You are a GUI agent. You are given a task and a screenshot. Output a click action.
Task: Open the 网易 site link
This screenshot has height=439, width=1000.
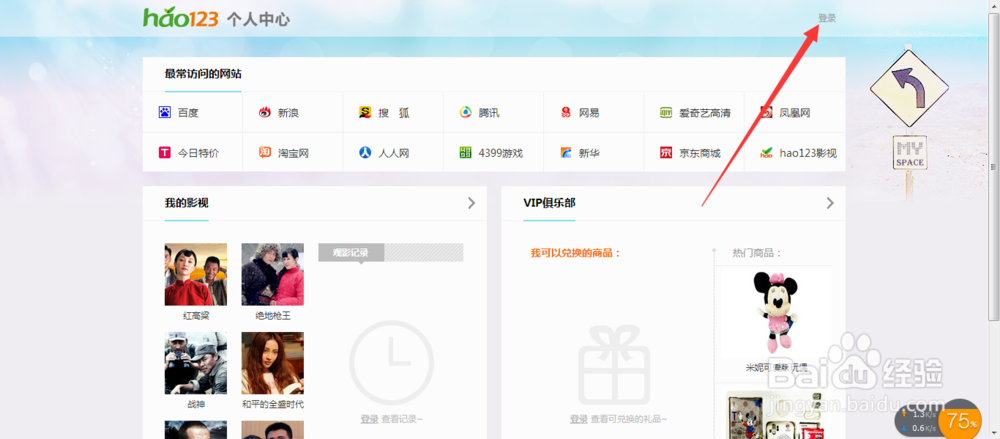[589, 113]
